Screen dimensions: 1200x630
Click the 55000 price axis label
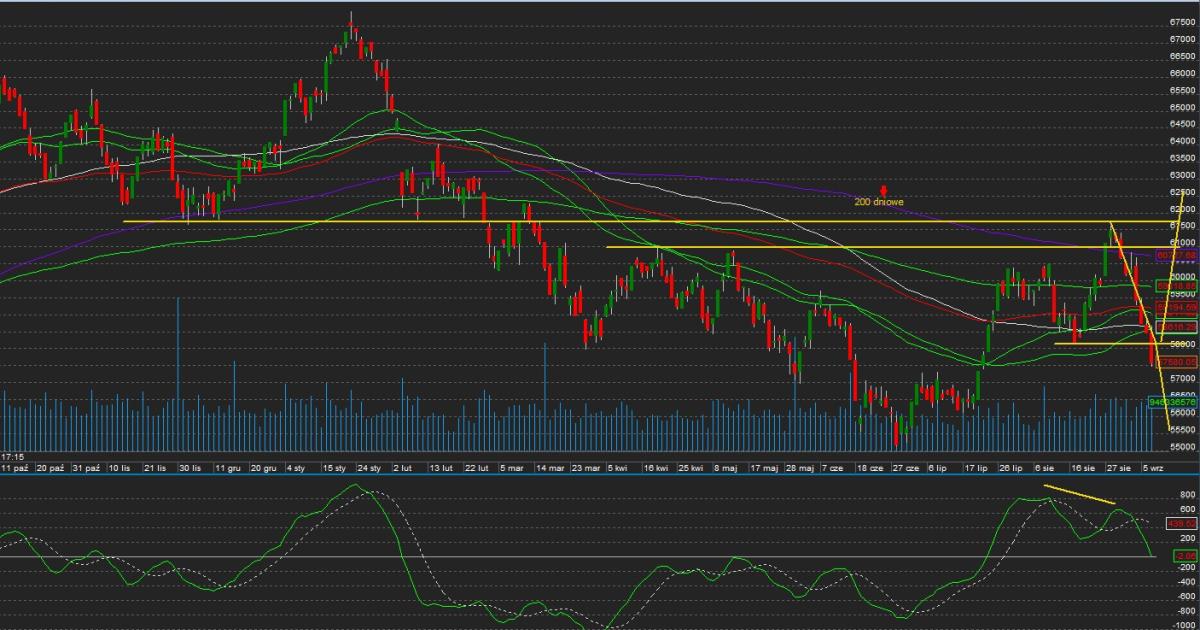[1182, 447]
